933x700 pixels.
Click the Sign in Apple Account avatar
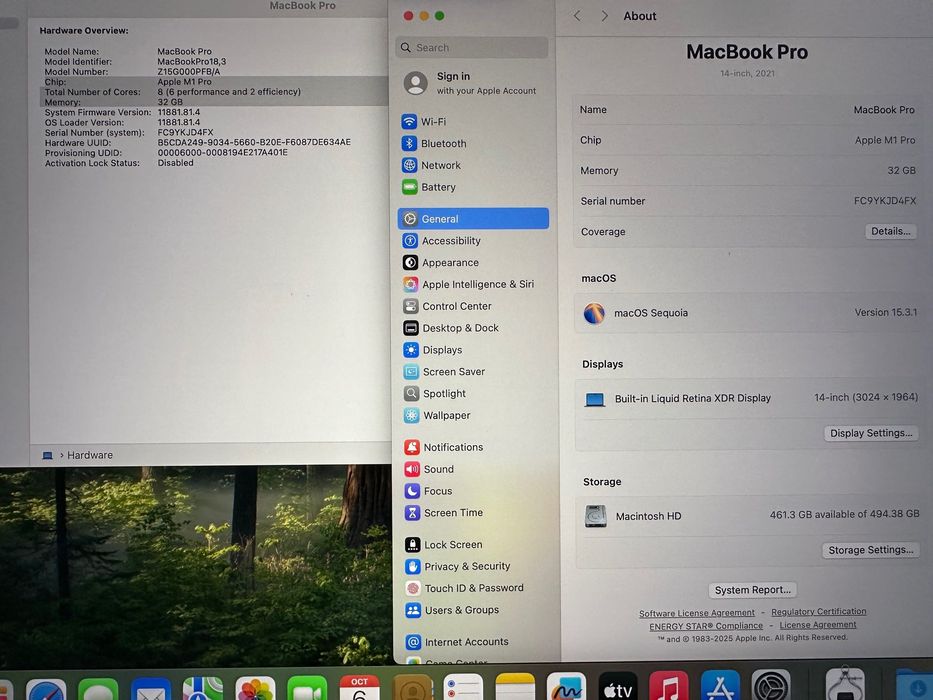(415, 83)
